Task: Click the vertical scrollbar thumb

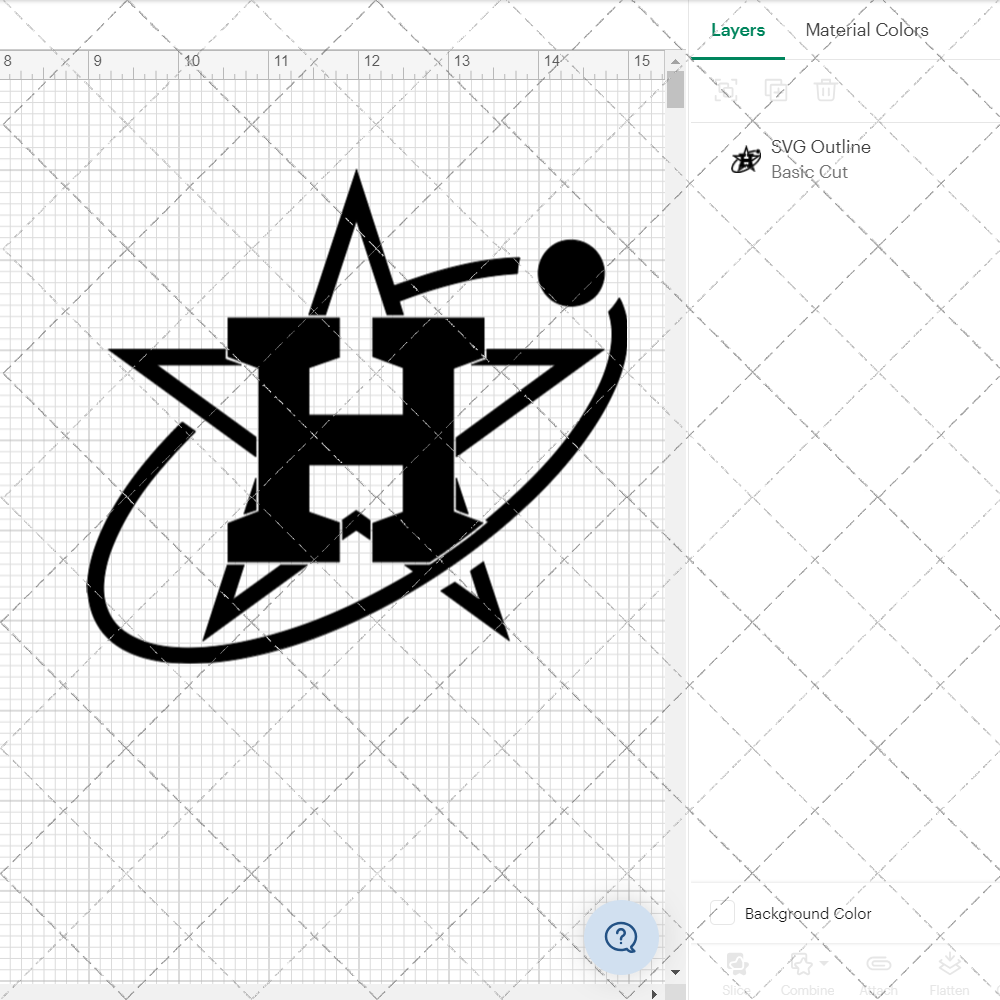Action: click(x=675, y=90)
